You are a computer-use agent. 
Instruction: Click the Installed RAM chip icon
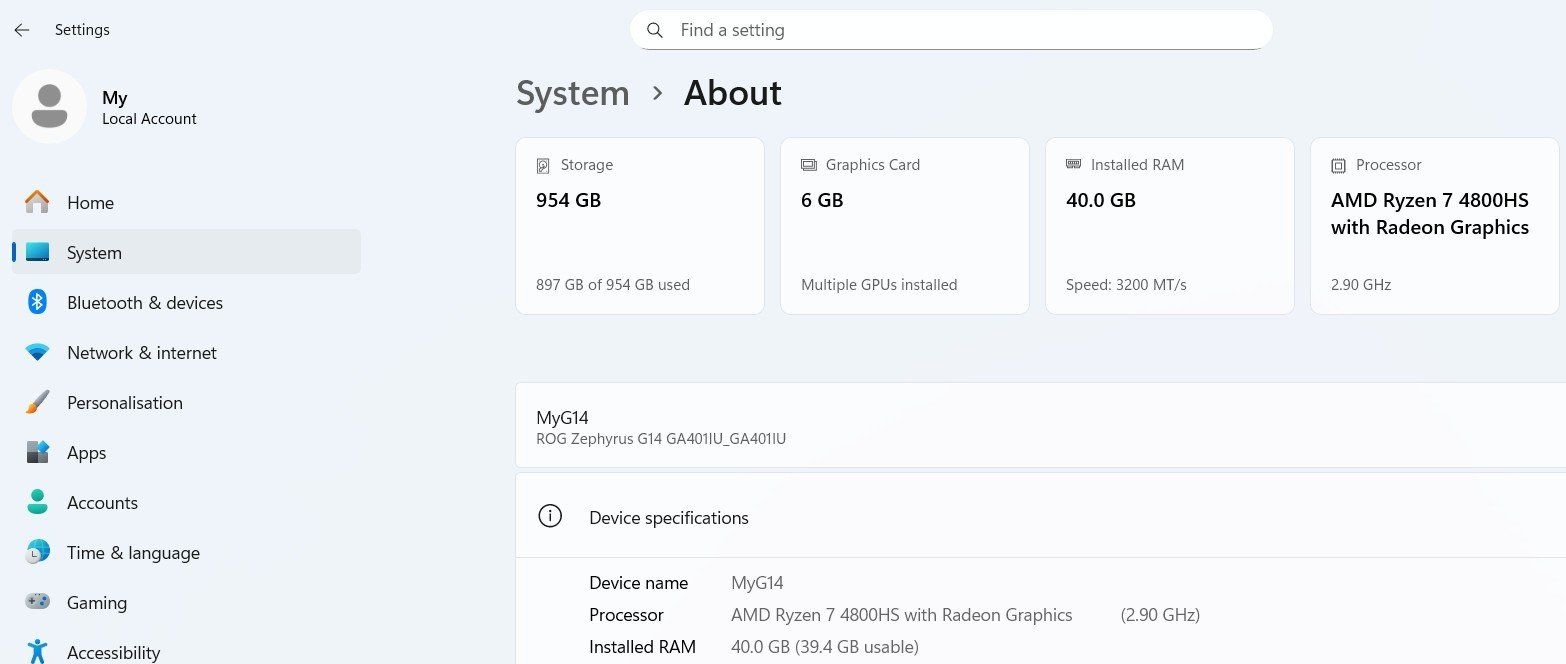(x=1073, y=164)
